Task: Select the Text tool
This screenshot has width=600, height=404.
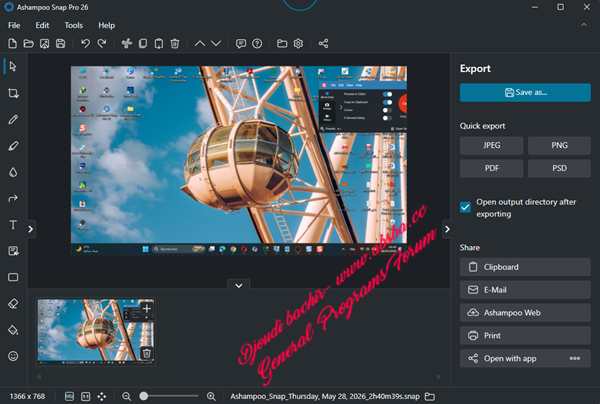Action: pyautogui.click(x=13, y=225)
